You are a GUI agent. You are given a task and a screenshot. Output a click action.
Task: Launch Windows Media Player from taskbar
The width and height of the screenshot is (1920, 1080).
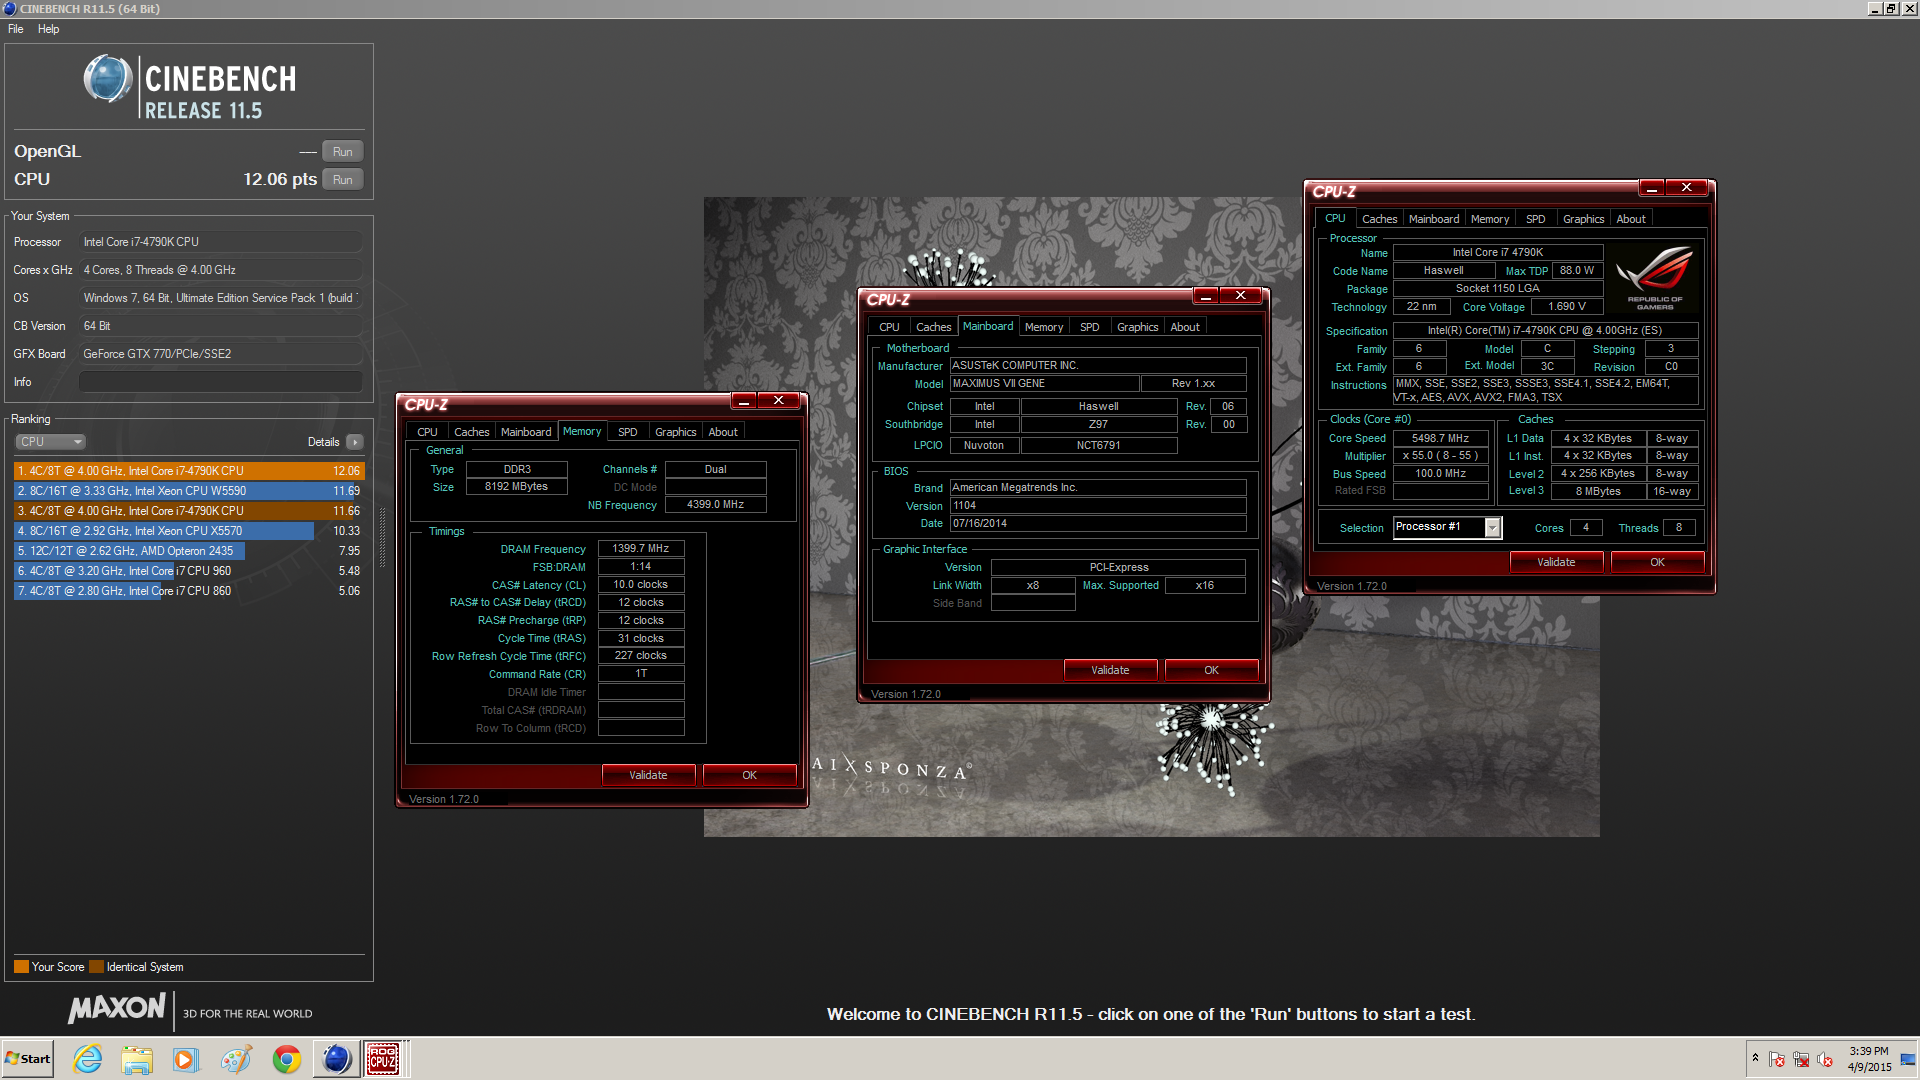click(x=186, y=1059)
